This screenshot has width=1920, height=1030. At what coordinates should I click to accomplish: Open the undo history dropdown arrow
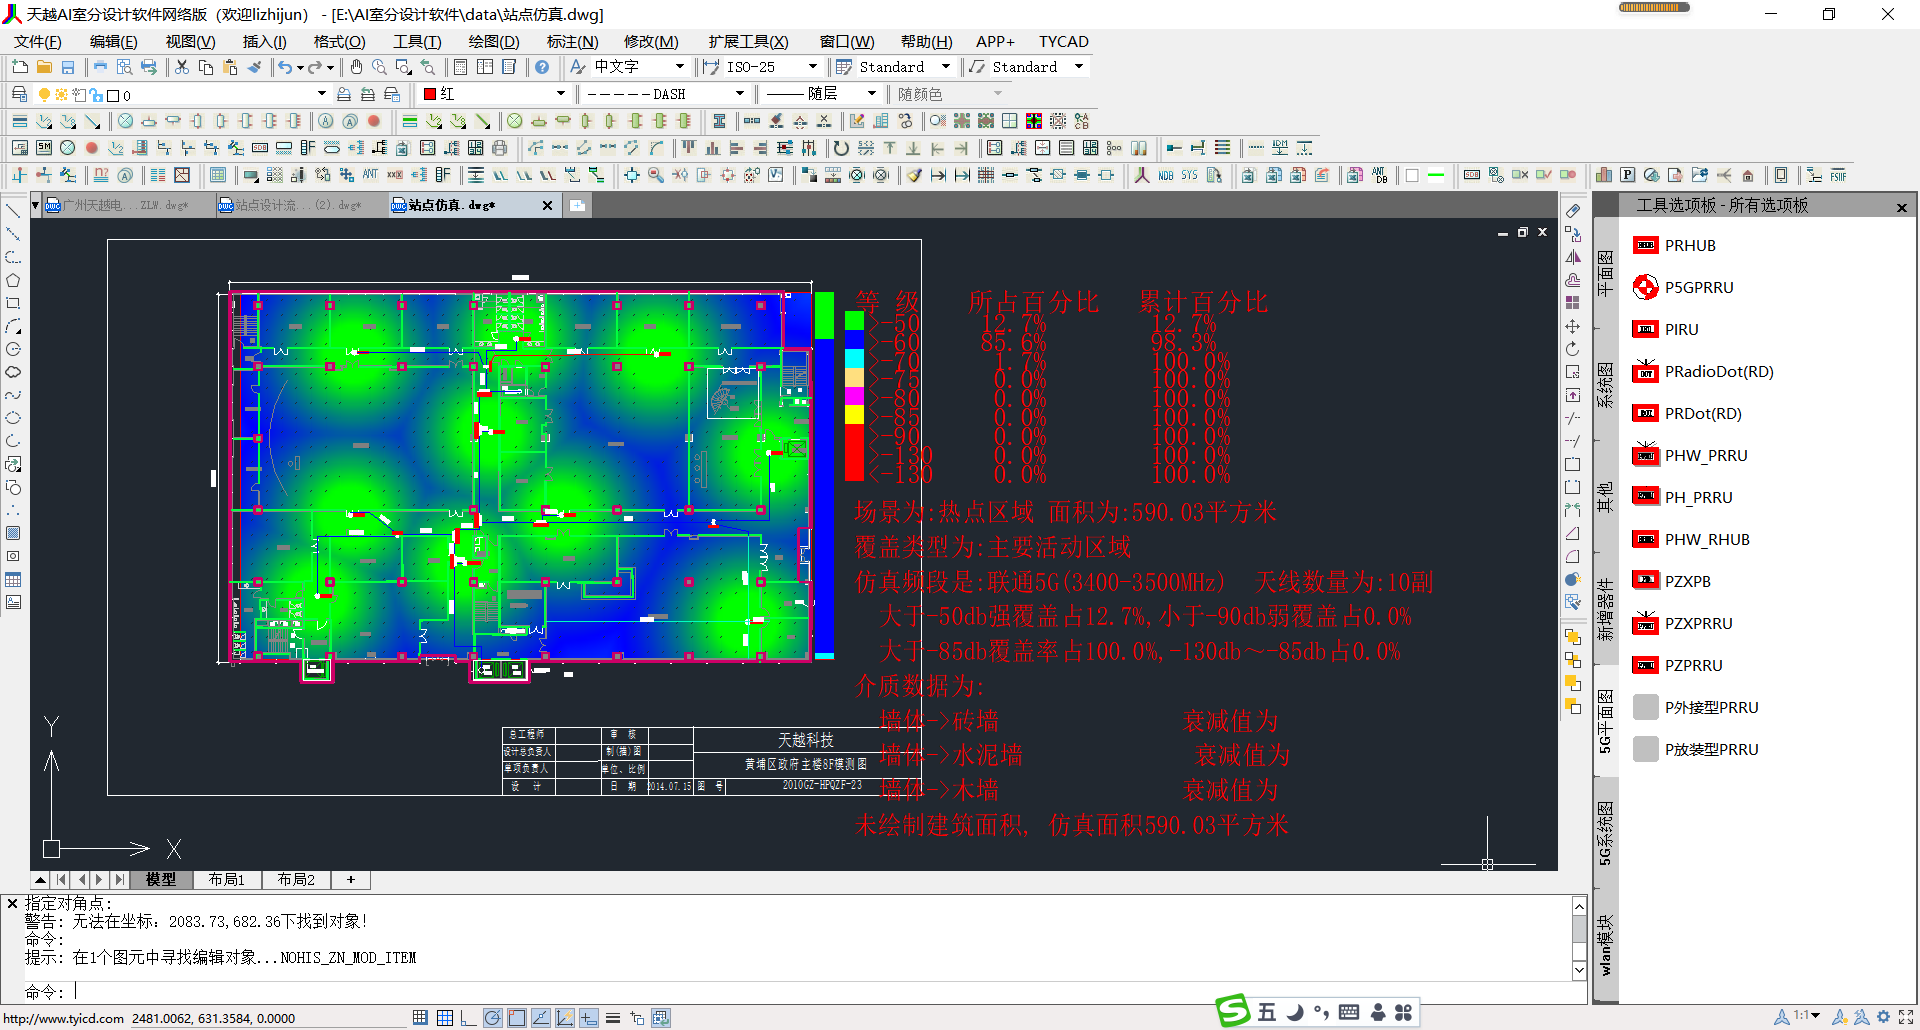[300, 67]
